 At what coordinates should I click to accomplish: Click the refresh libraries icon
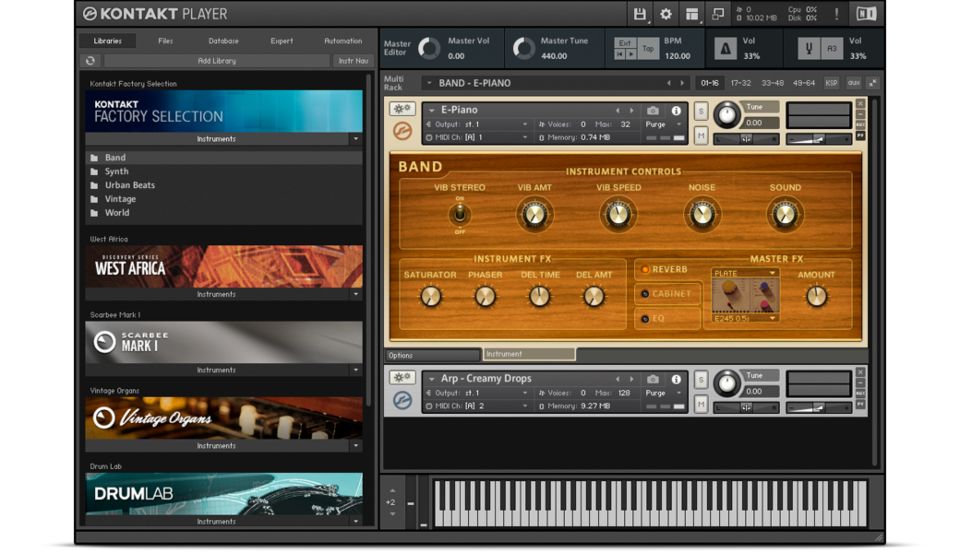pyautogui.click(x=90, y=61)
